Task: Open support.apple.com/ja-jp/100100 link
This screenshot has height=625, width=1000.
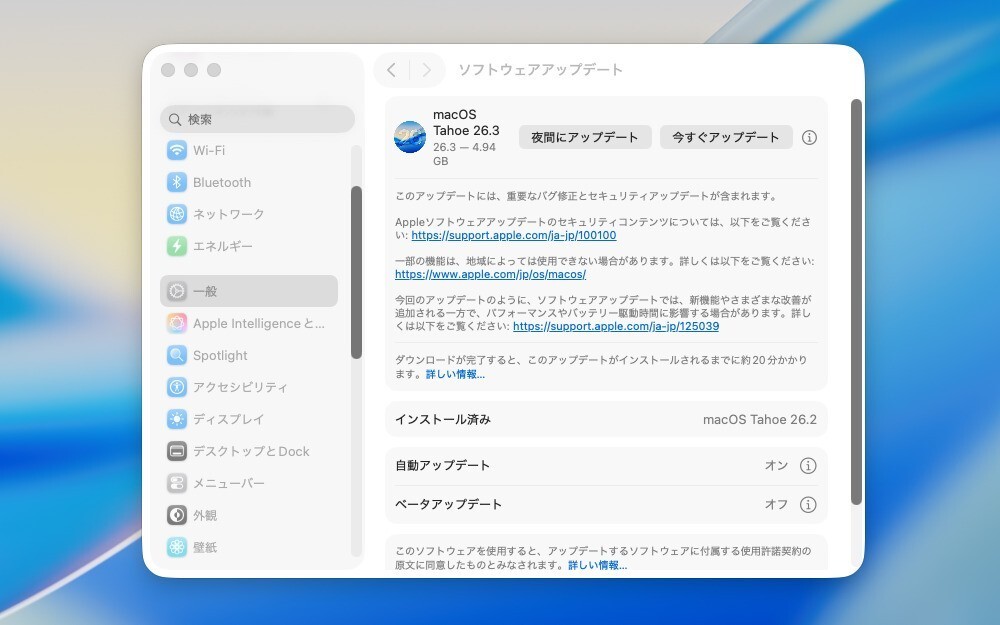Action: coord(514,235)
